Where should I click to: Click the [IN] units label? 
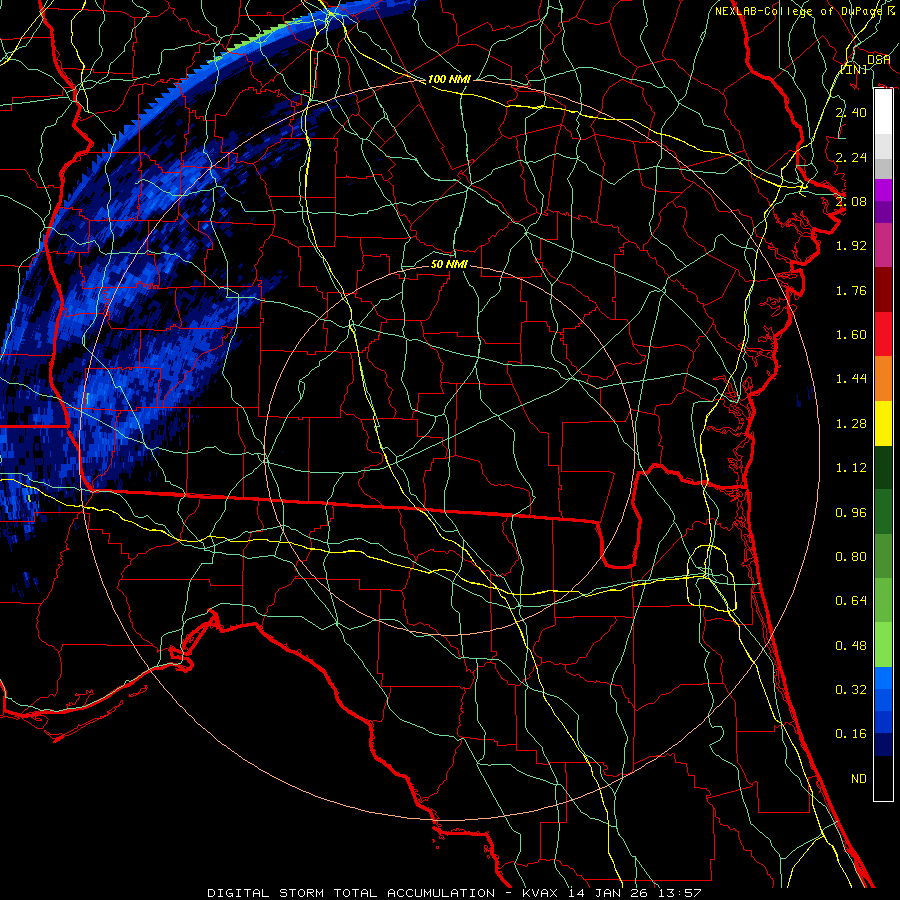854,69
